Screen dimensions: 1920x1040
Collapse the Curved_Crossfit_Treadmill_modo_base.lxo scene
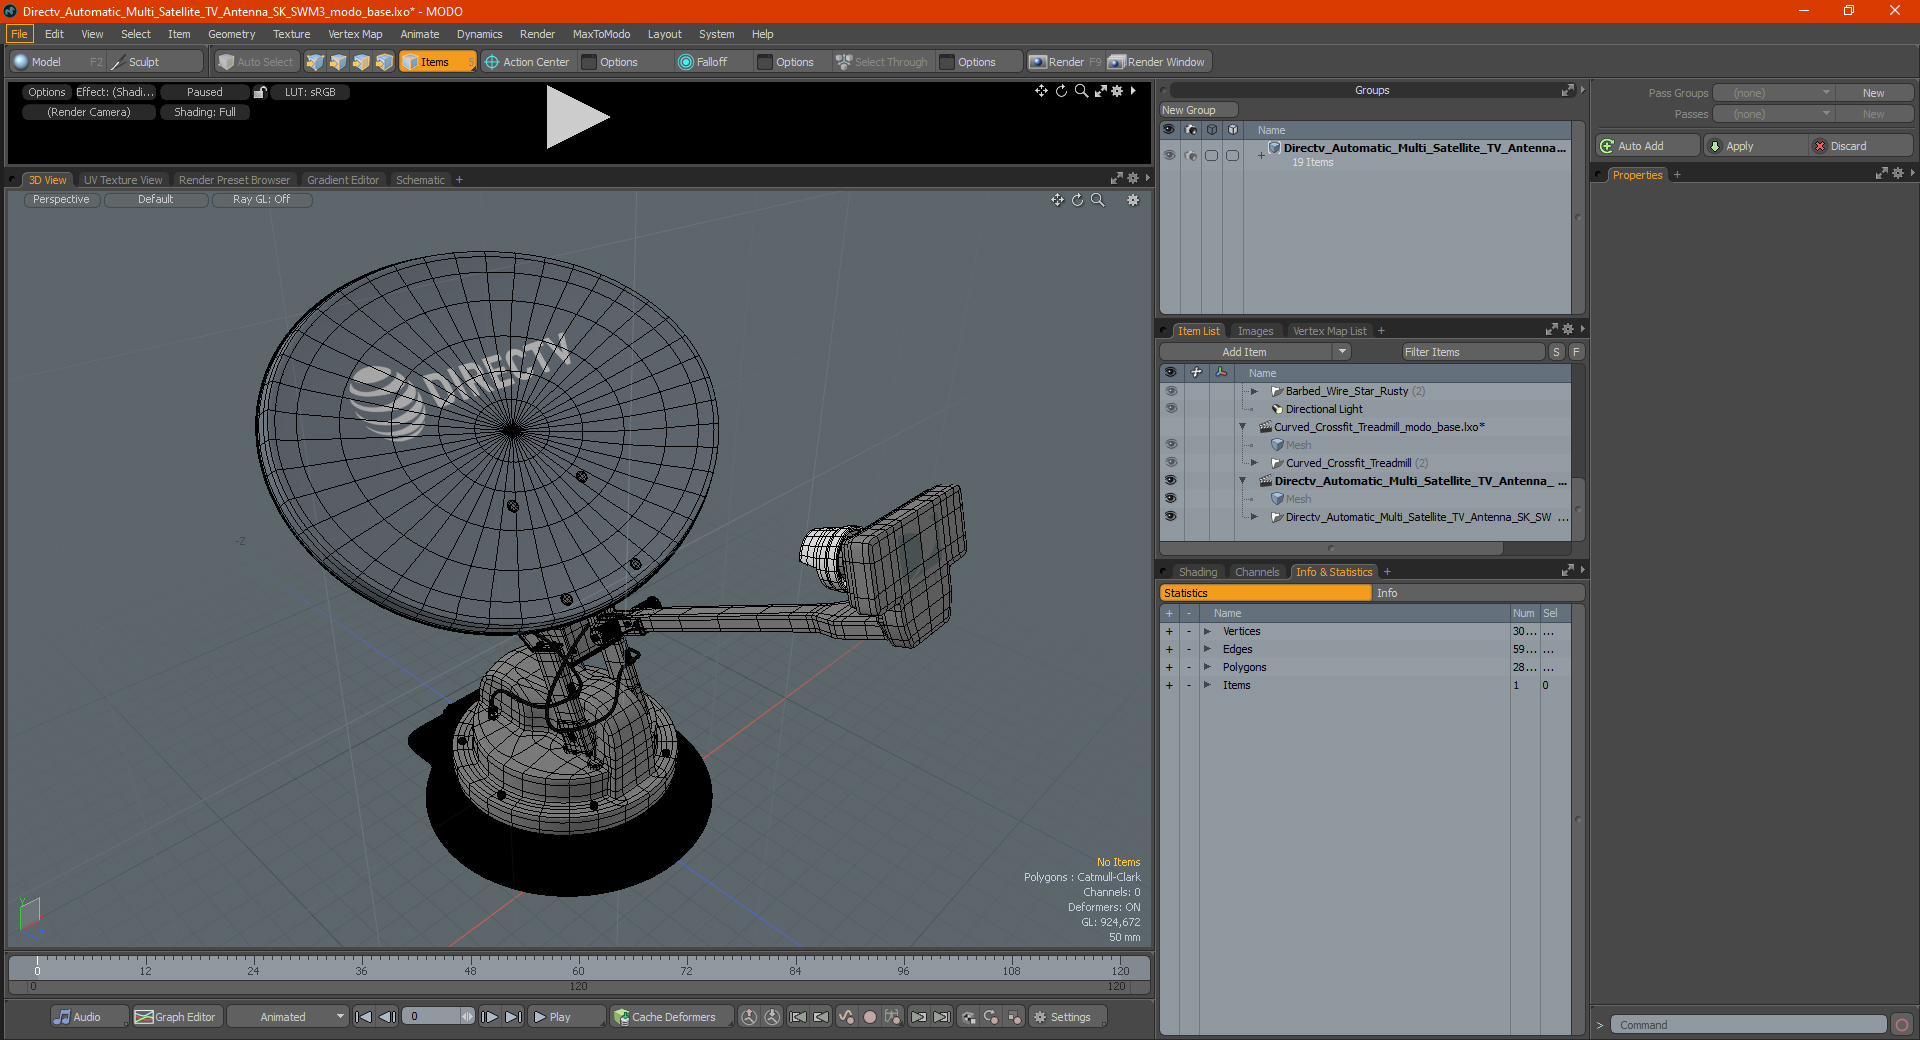tap(1243, 427)
